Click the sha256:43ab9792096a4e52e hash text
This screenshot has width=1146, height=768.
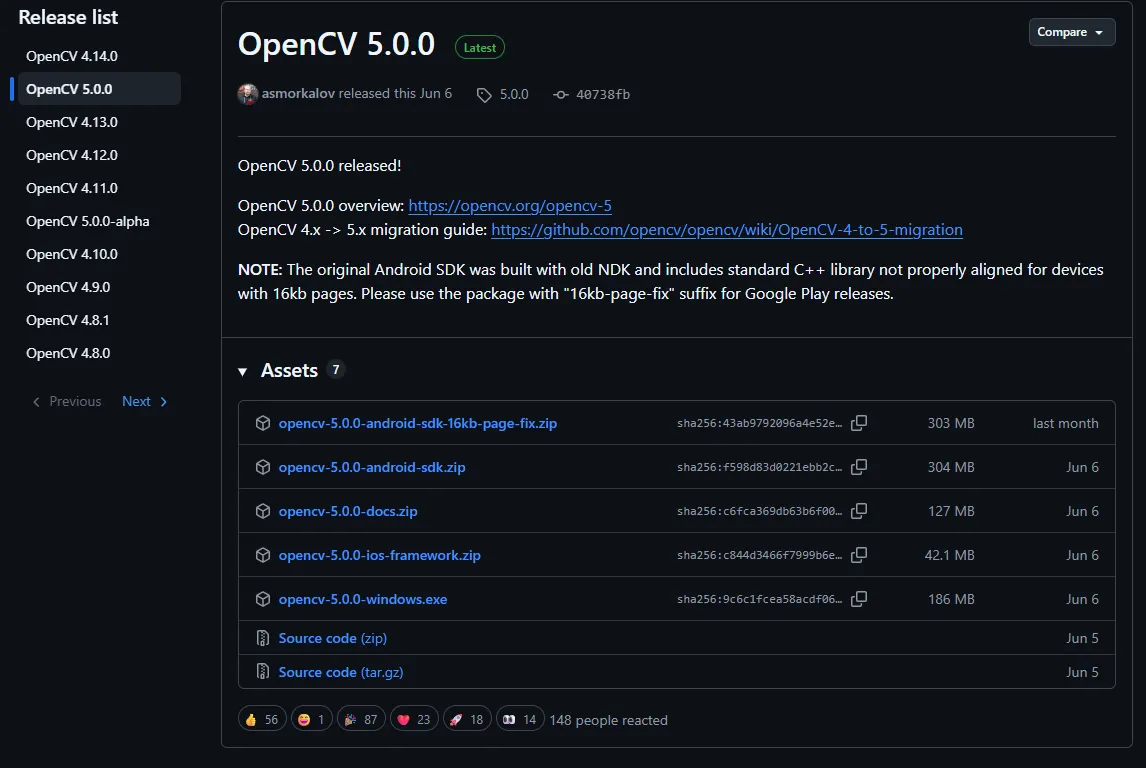click(759, 423)
